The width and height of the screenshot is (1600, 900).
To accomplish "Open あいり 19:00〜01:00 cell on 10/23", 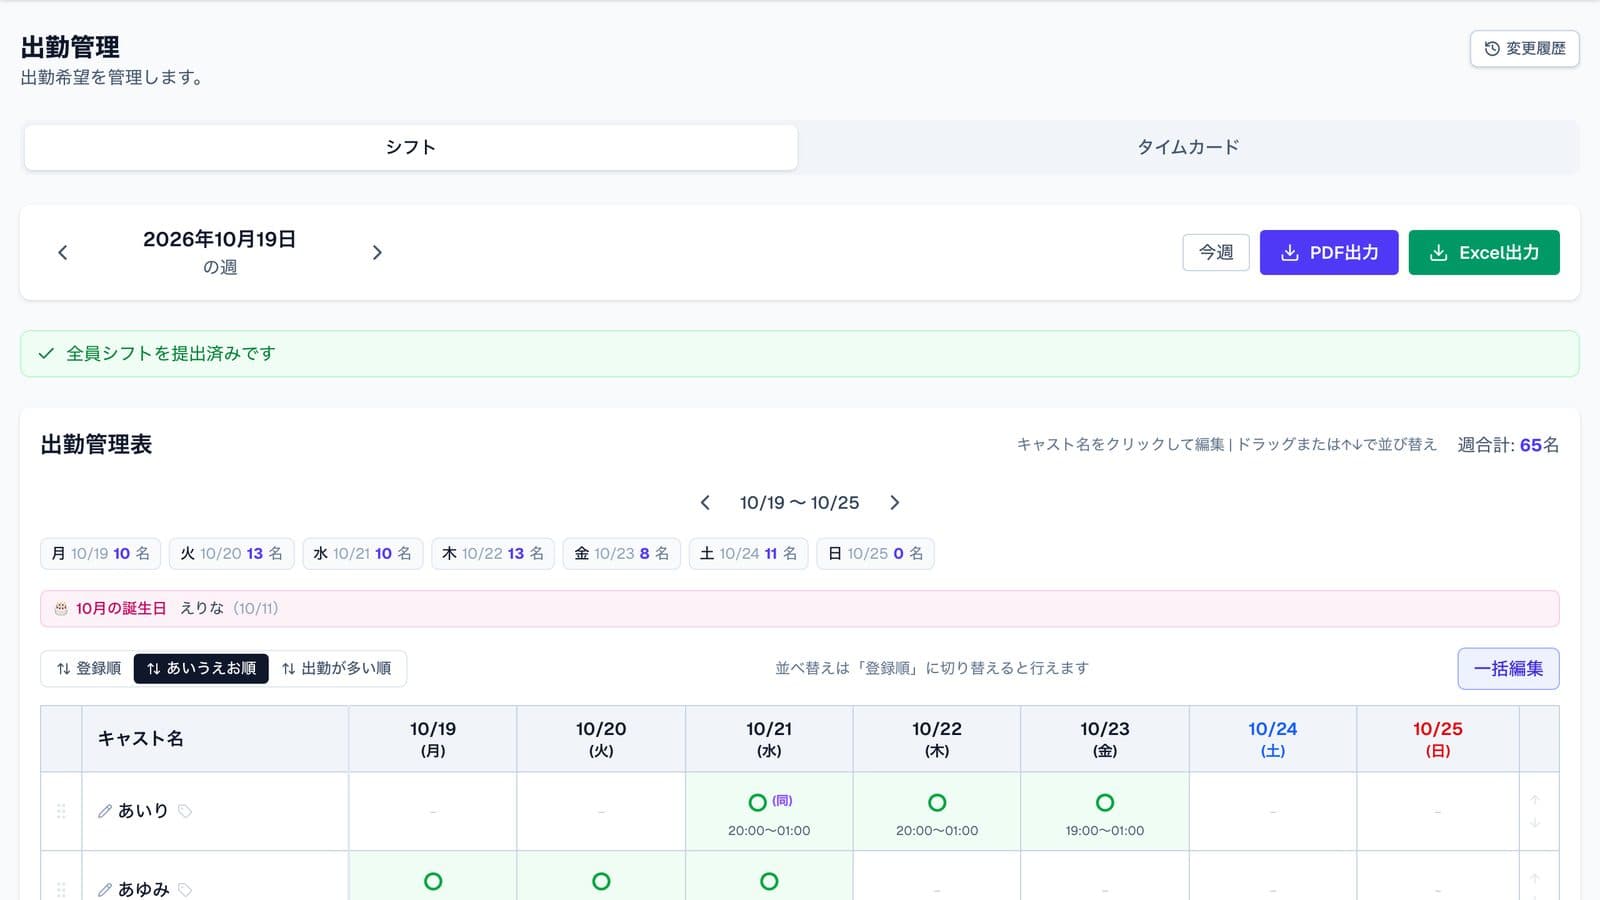I will 1105,811.
